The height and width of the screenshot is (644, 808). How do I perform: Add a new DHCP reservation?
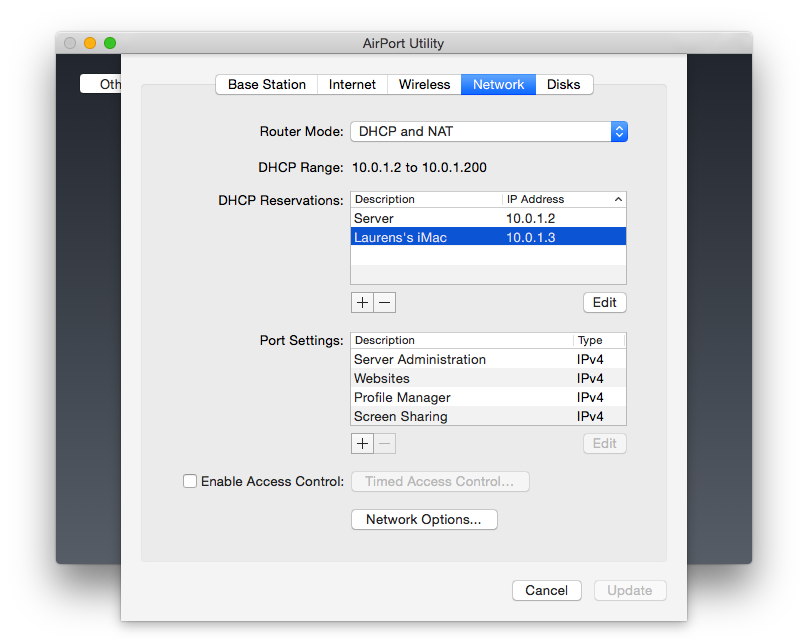pyautogui.click(x=362, y=302)
